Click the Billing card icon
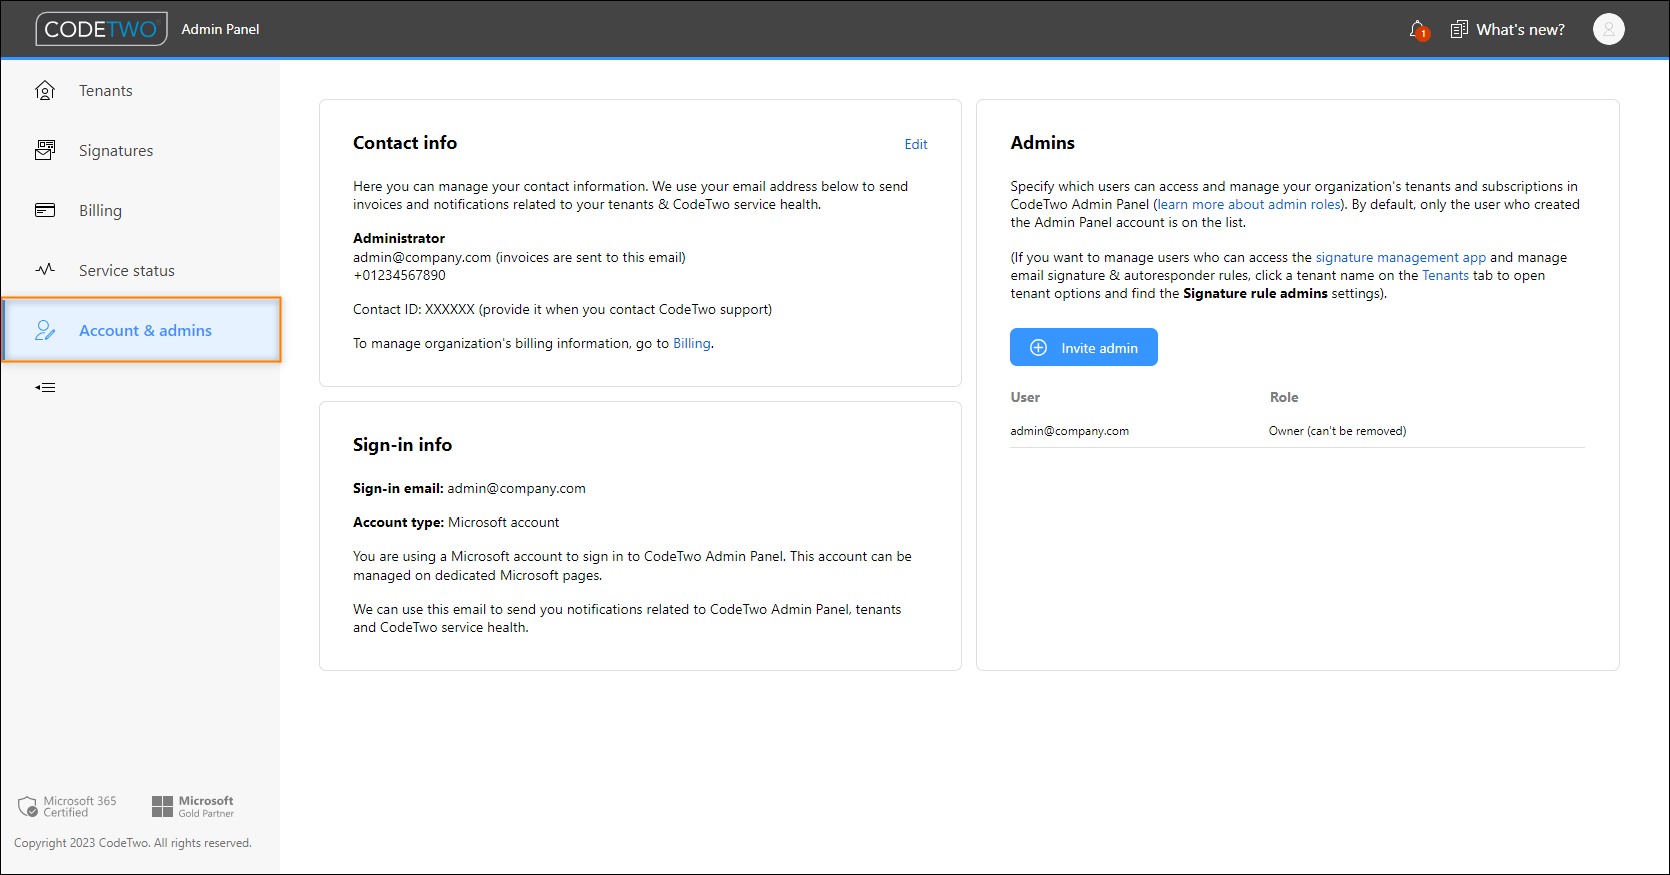This screenshot has width=1670, height=875. 45,210
